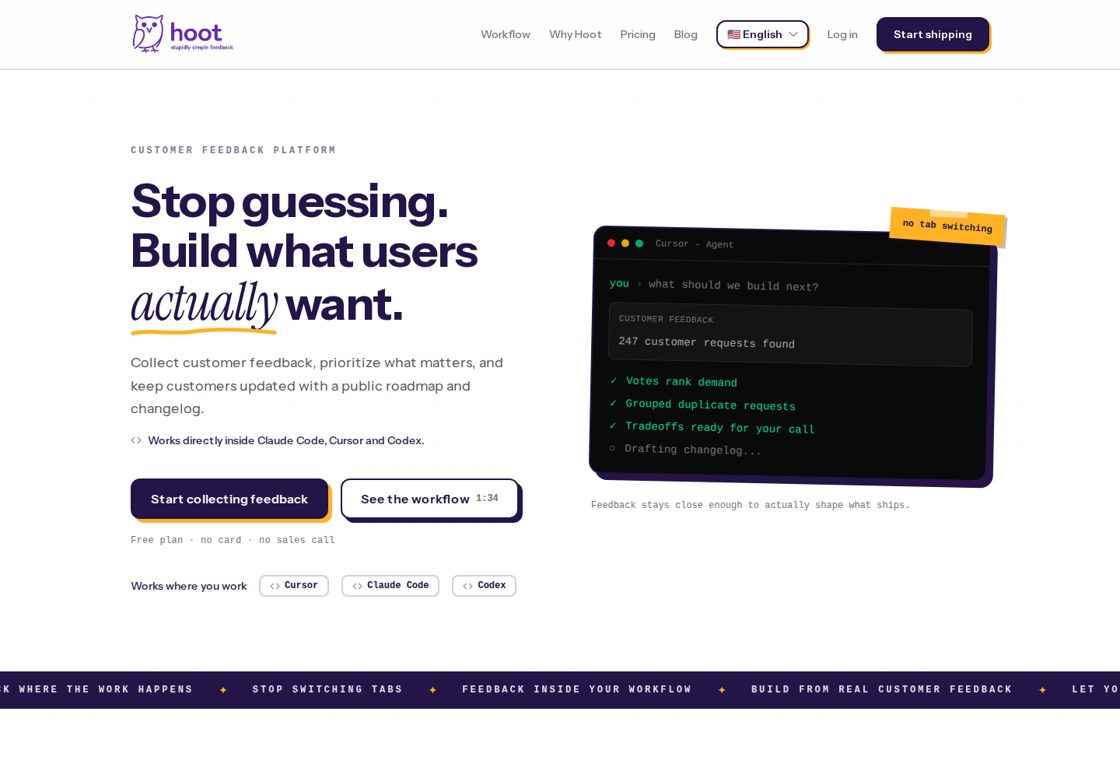1120x778 pixels.
Task: Click 'Free plan · no card · no sales call' text
Action: pos(232,540)
